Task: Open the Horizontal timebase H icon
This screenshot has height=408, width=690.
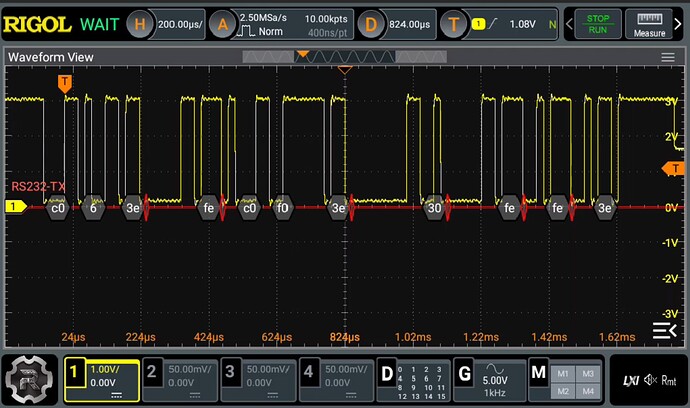Action: pos(140,24)
